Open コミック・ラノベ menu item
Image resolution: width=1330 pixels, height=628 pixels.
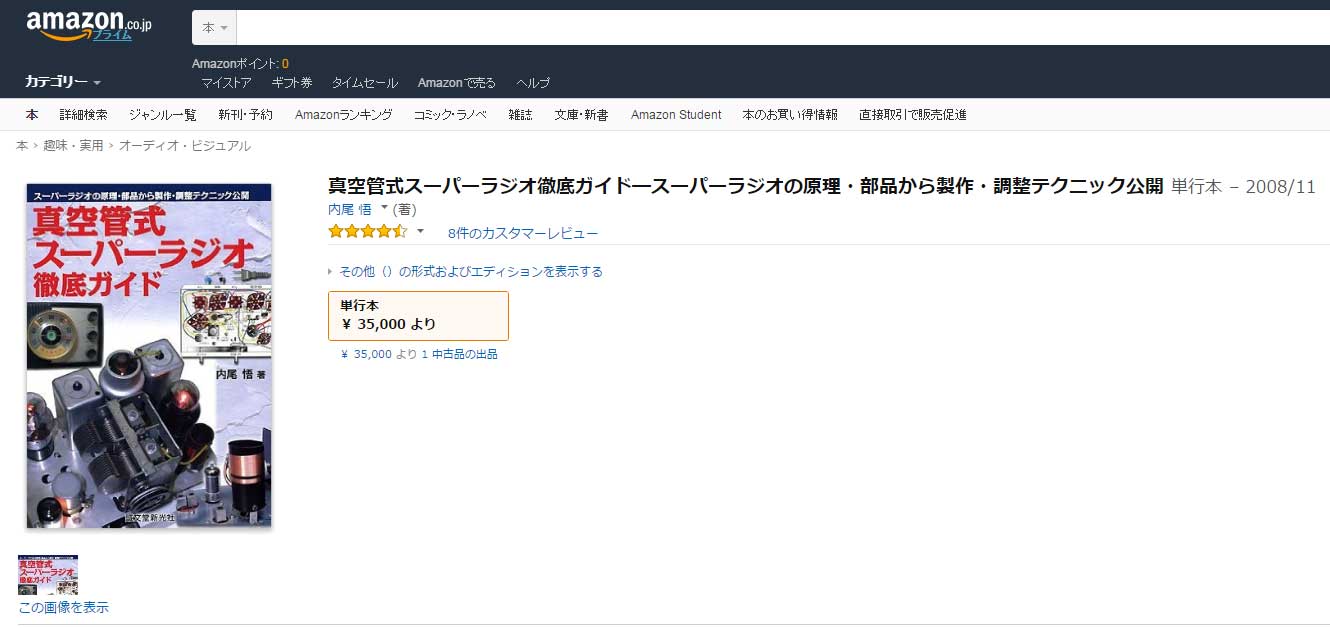pos(450,115)
